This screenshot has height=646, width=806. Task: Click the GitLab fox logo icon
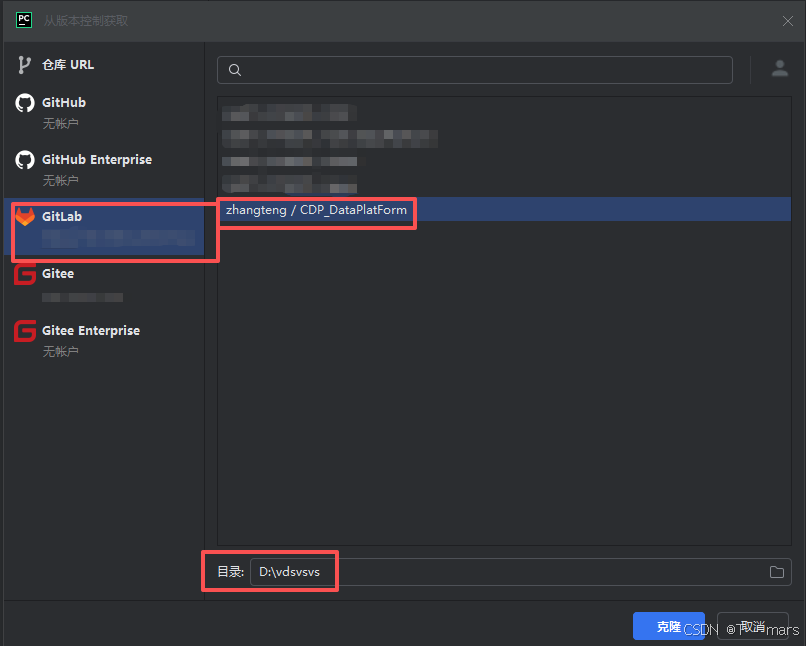click(x=25, y=216)
